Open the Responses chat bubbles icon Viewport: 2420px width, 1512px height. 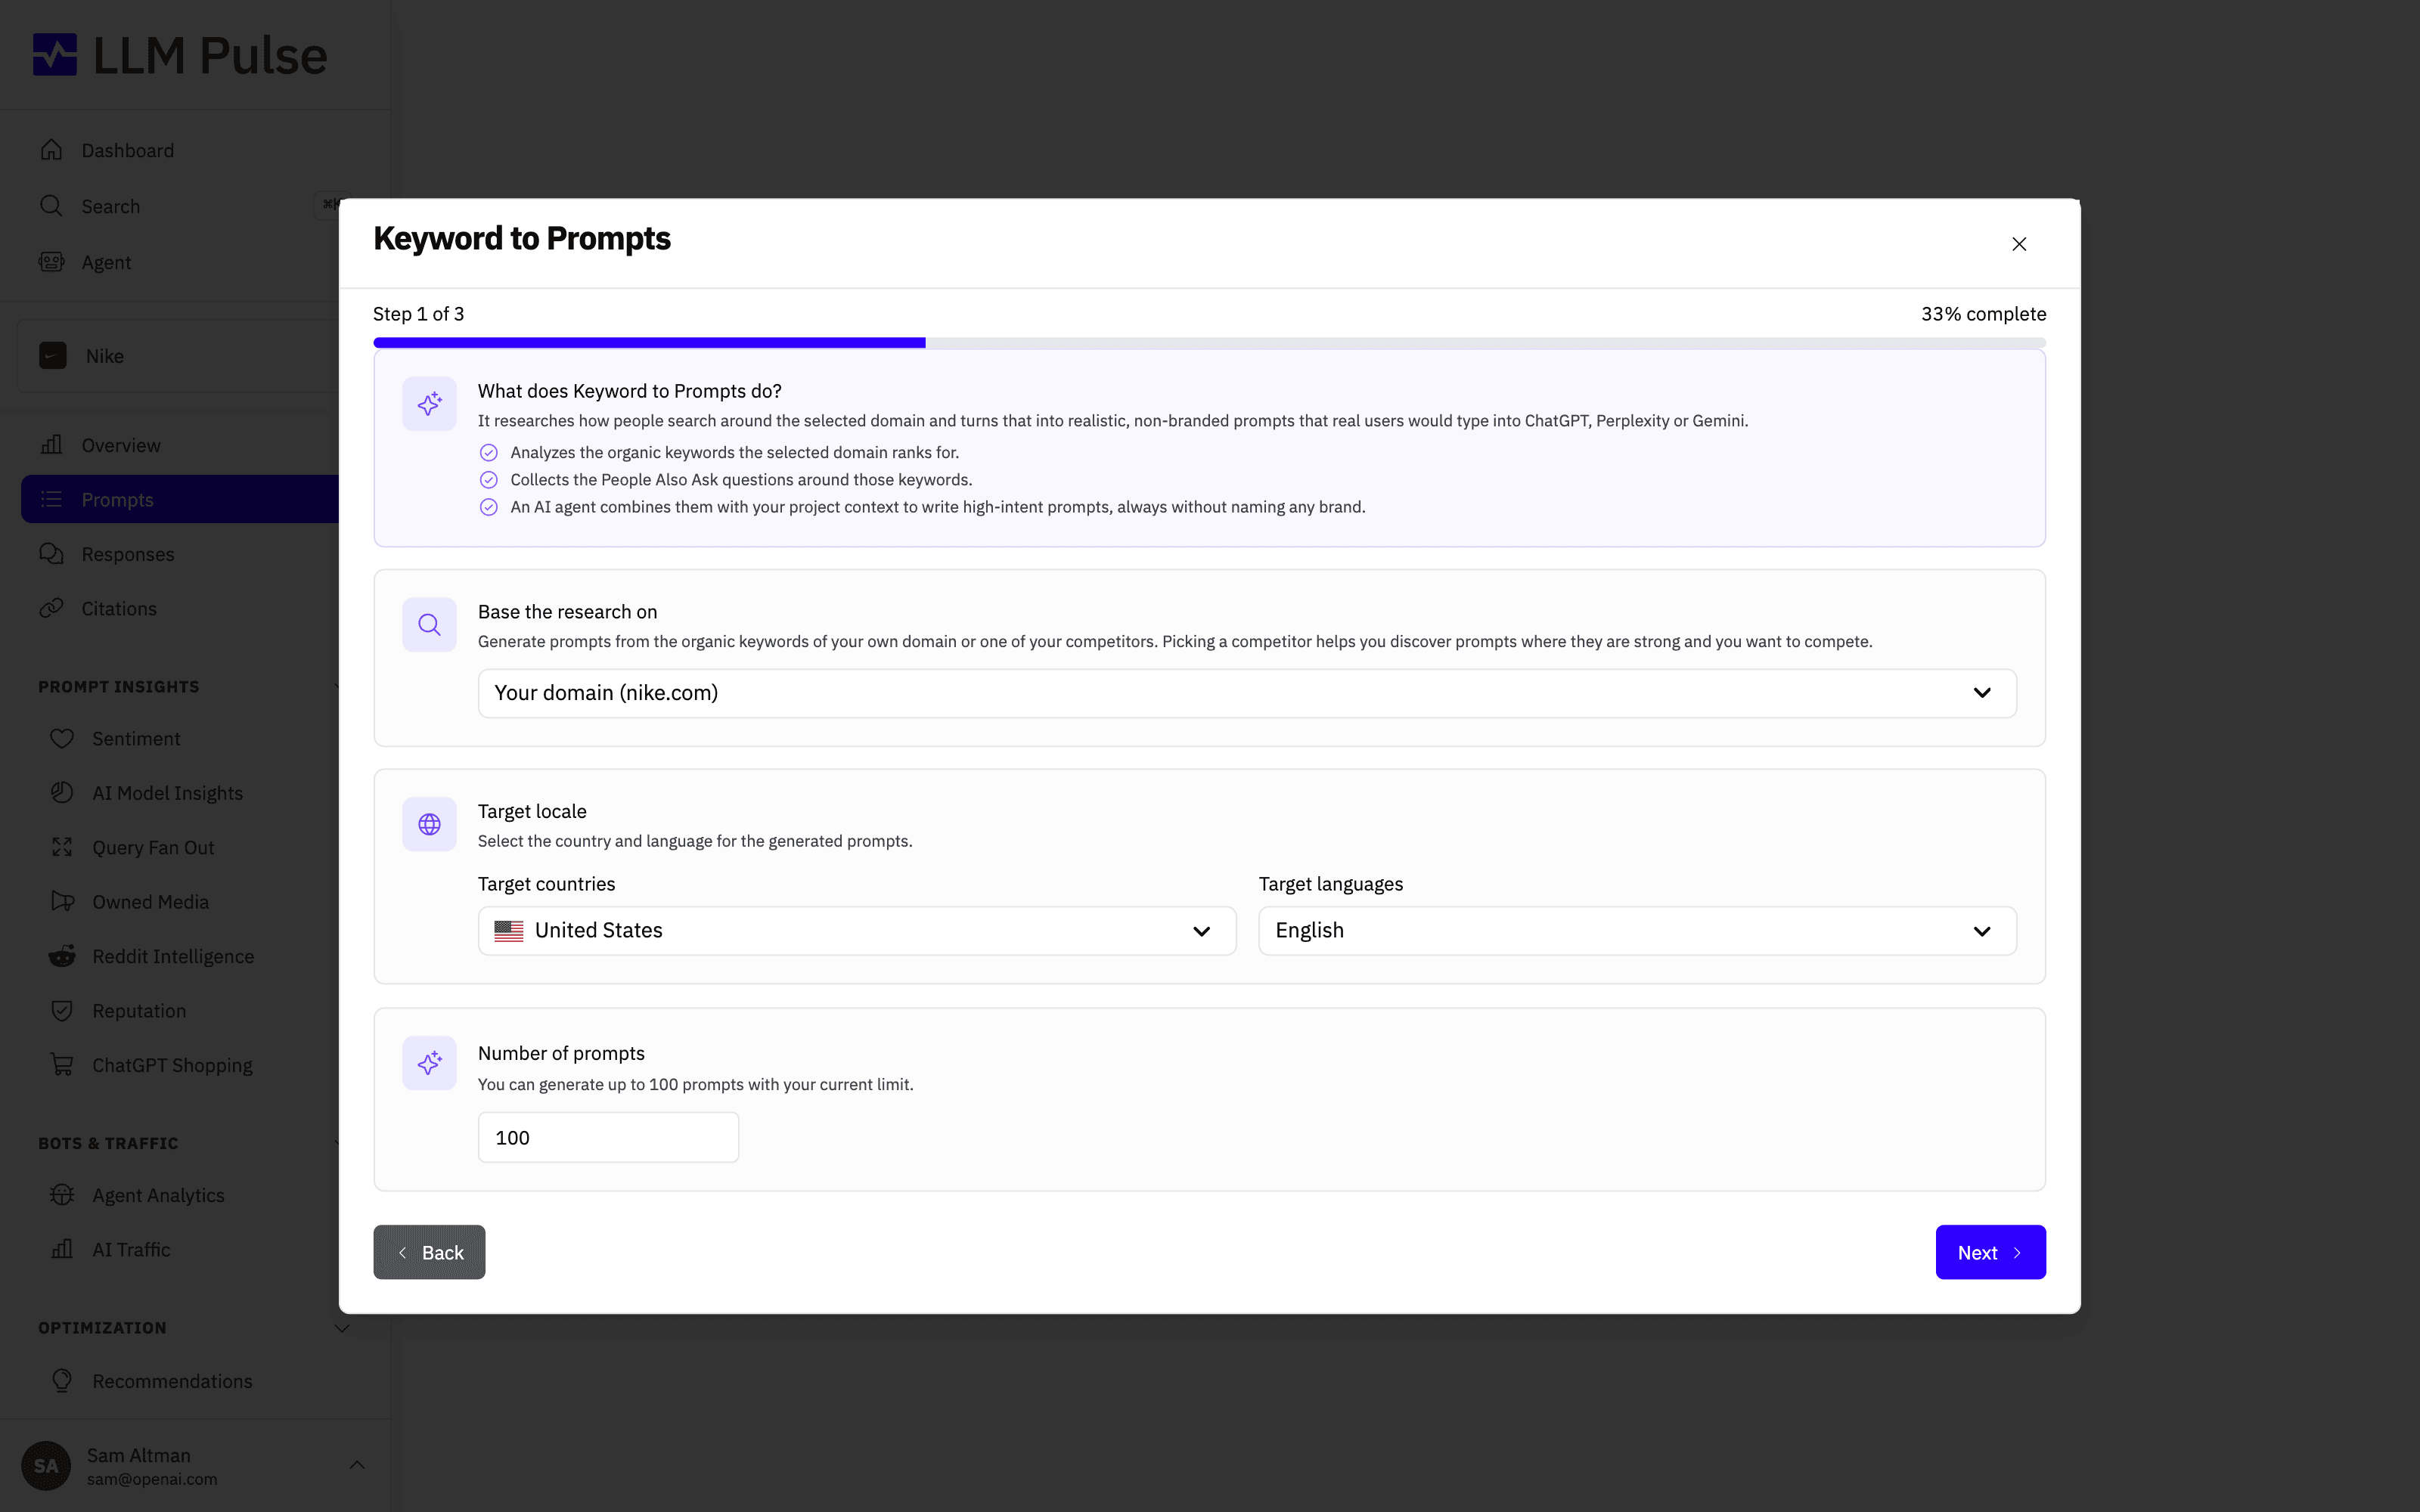point(52,554)
